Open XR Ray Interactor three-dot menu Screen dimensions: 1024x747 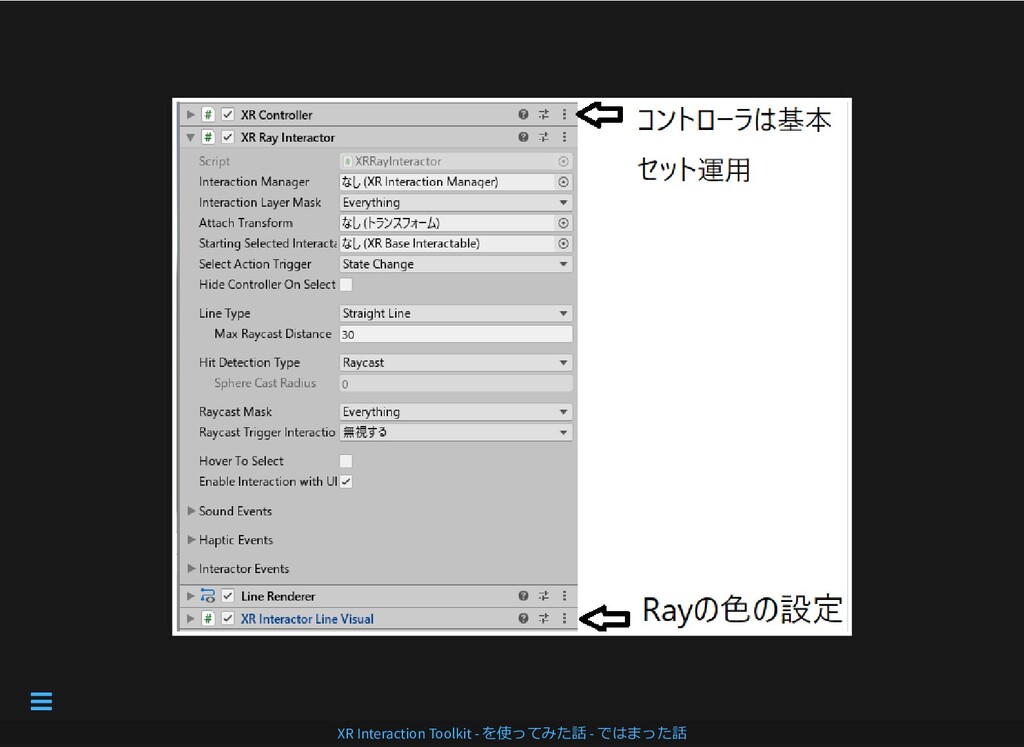(x=564, y=137)
